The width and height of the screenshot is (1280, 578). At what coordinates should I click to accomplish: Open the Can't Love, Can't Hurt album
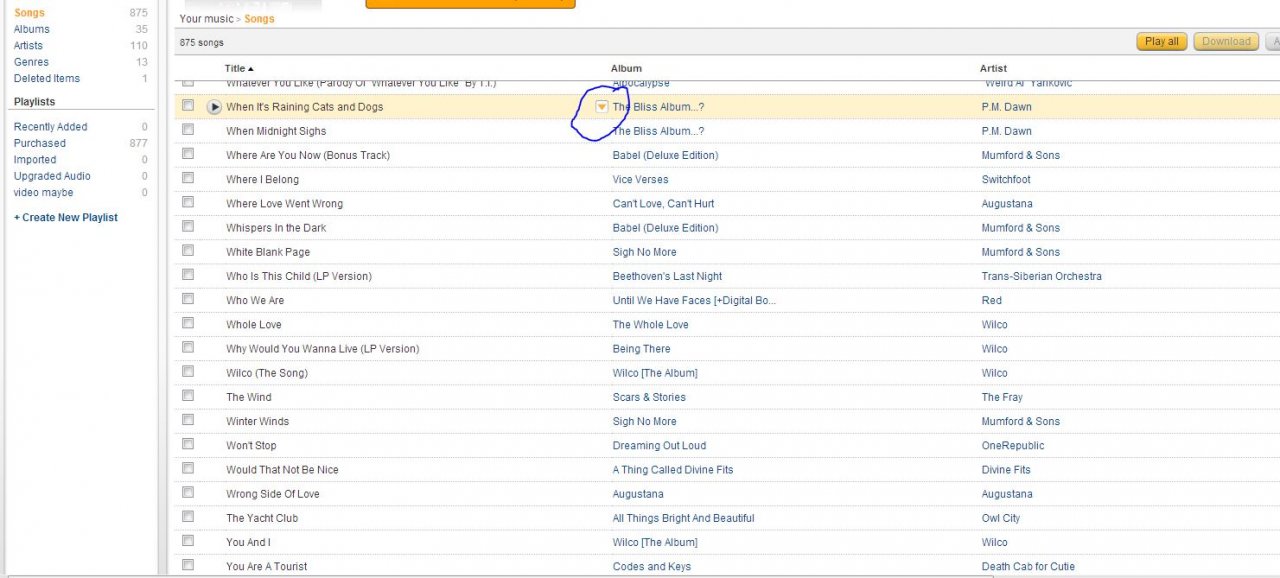coord(663,204)
